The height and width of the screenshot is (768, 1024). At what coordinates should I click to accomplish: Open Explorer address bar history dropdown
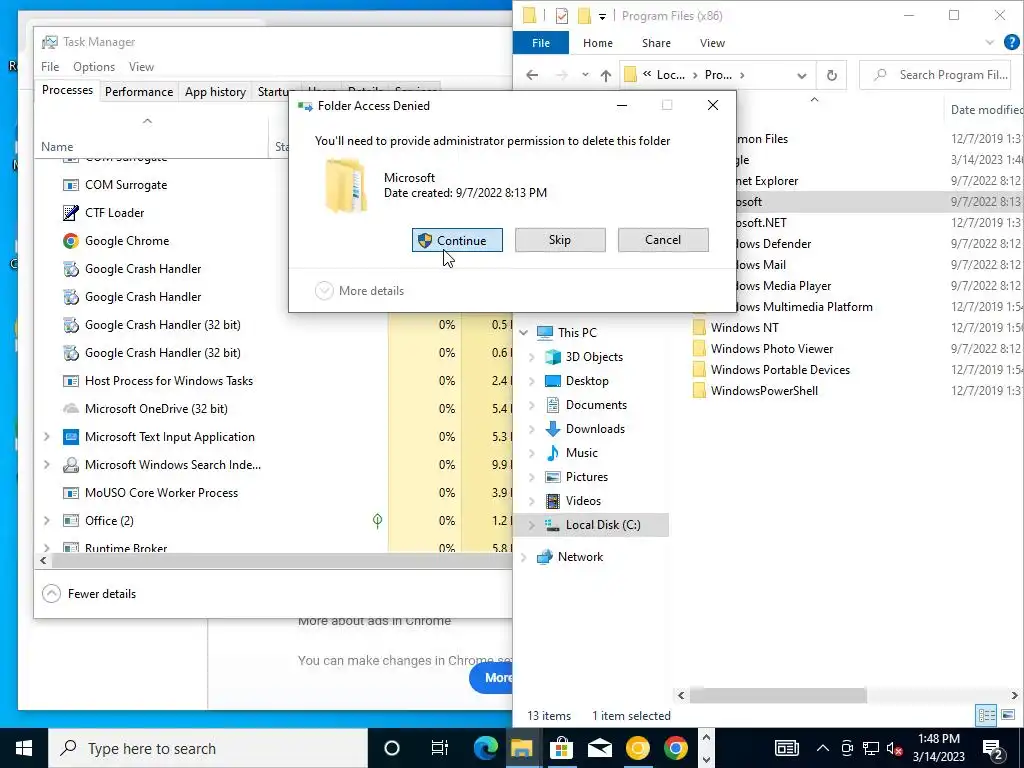click(801, 75)
